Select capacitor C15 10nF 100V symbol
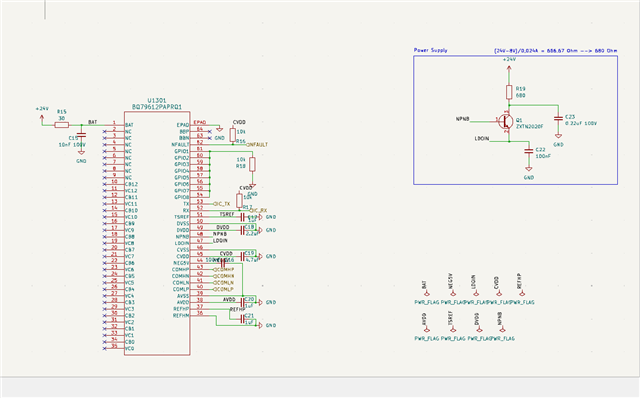The image size is (640, 398). tap(81, 136)
